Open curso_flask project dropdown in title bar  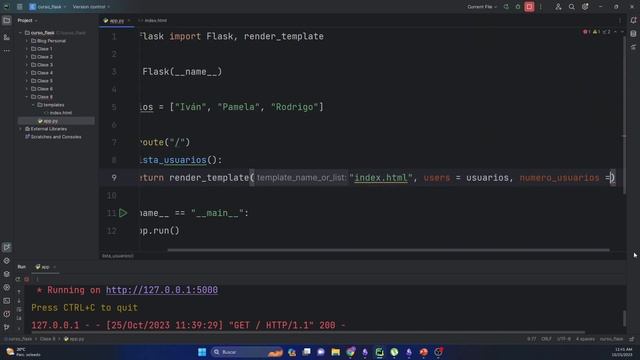(48, 7)
